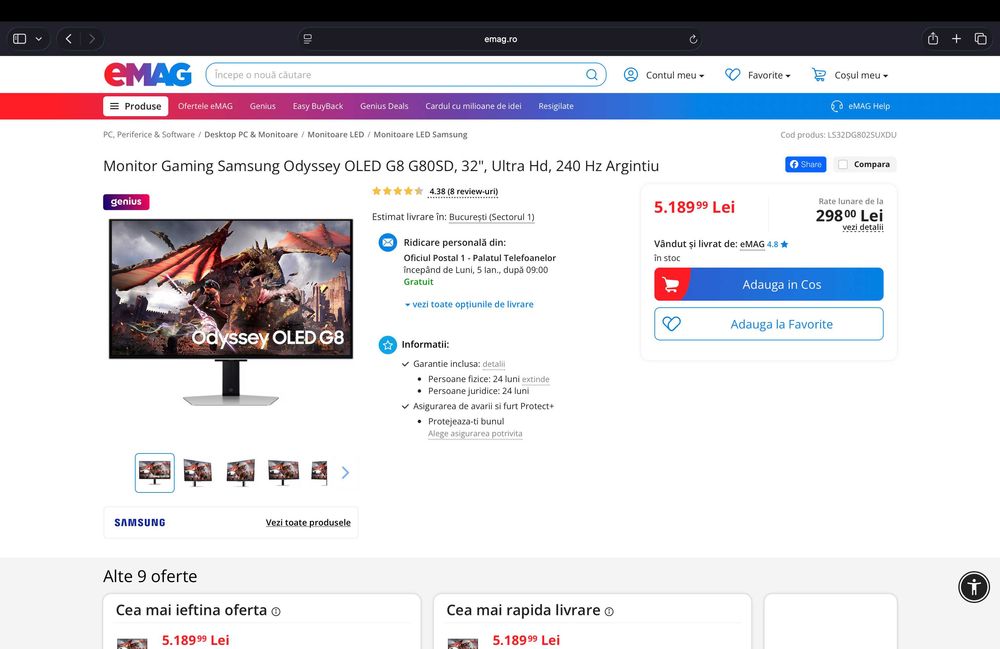This screenshot has width=1000, height=649.
Task: Open Easy BuyBack menu item
Action: point(318,106)
